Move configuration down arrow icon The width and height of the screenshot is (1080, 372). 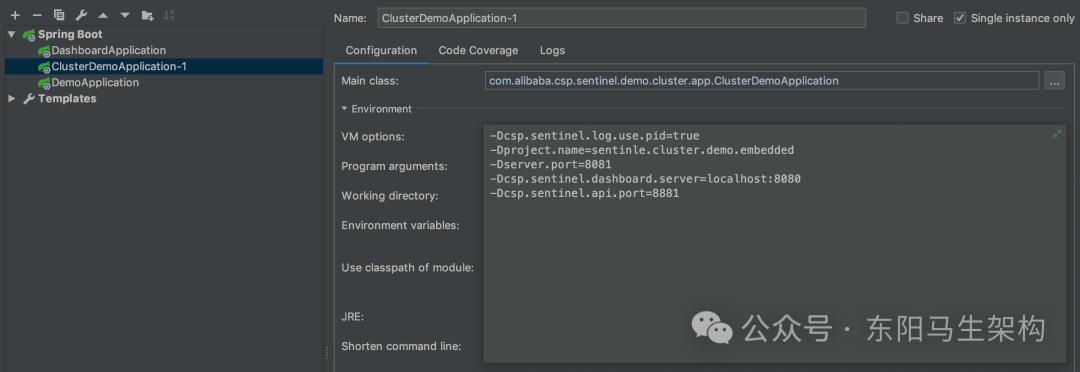125,15
